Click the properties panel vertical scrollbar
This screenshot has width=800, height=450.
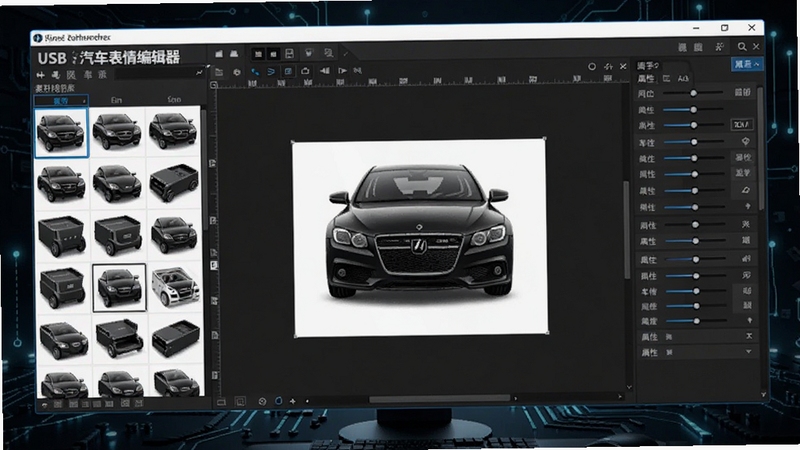761,148
